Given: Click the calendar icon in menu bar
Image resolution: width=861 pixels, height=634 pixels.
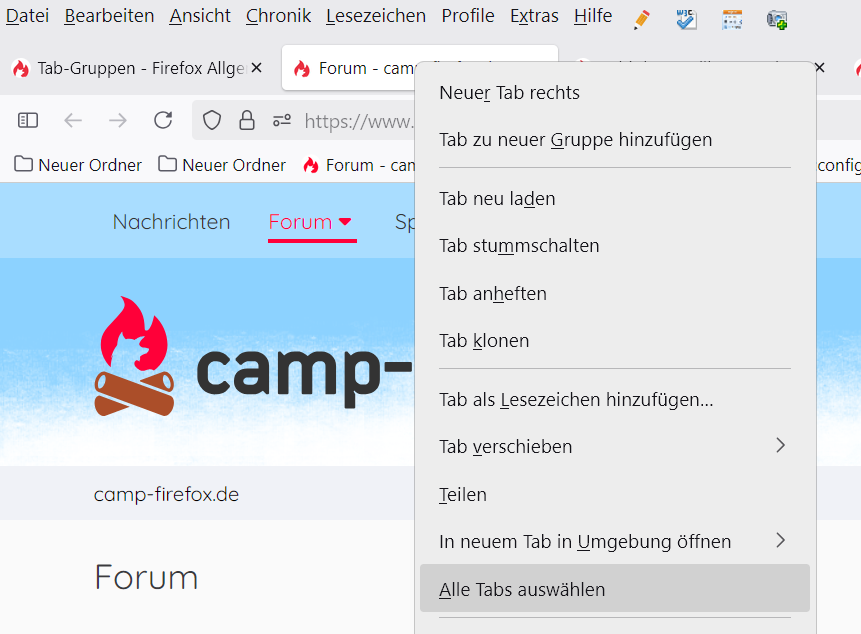Looking at the screenshot, I should click(x=732, y=20).
